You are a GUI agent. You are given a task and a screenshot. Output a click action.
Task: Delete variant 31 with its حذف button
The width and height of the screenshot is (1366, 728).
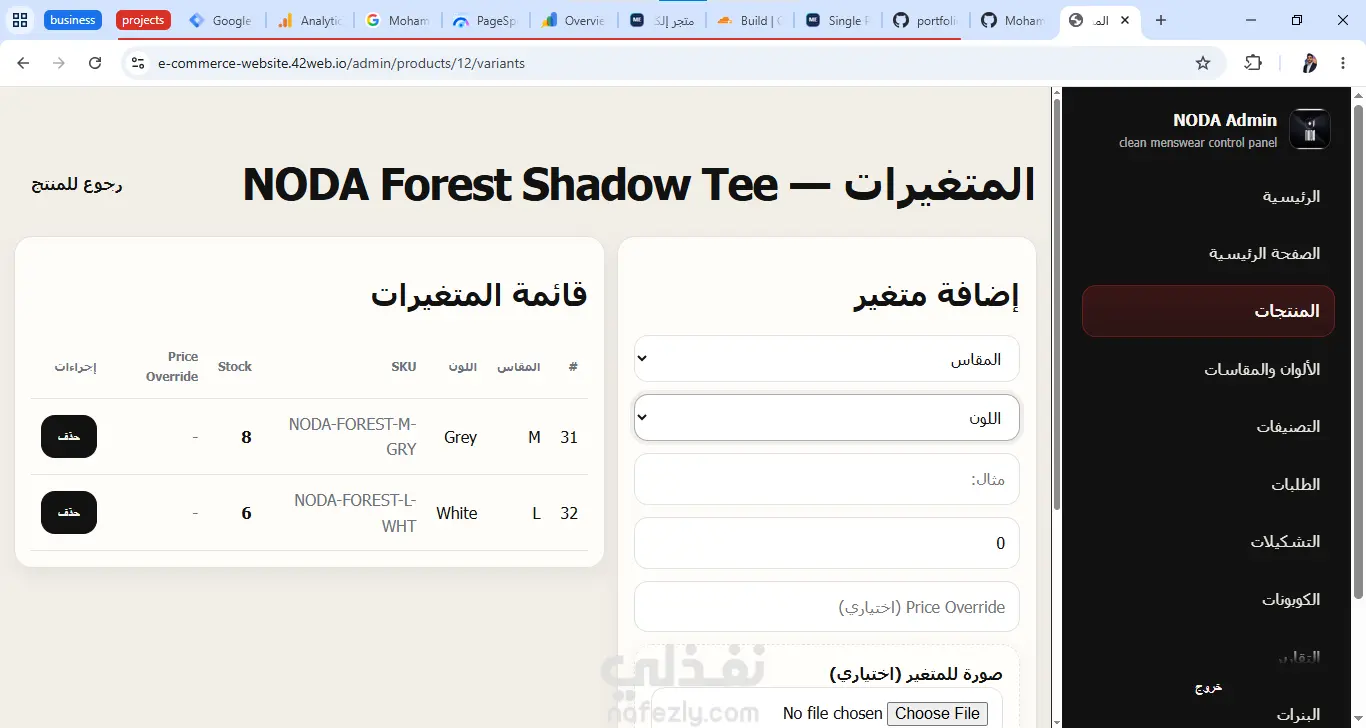(69, 437)
